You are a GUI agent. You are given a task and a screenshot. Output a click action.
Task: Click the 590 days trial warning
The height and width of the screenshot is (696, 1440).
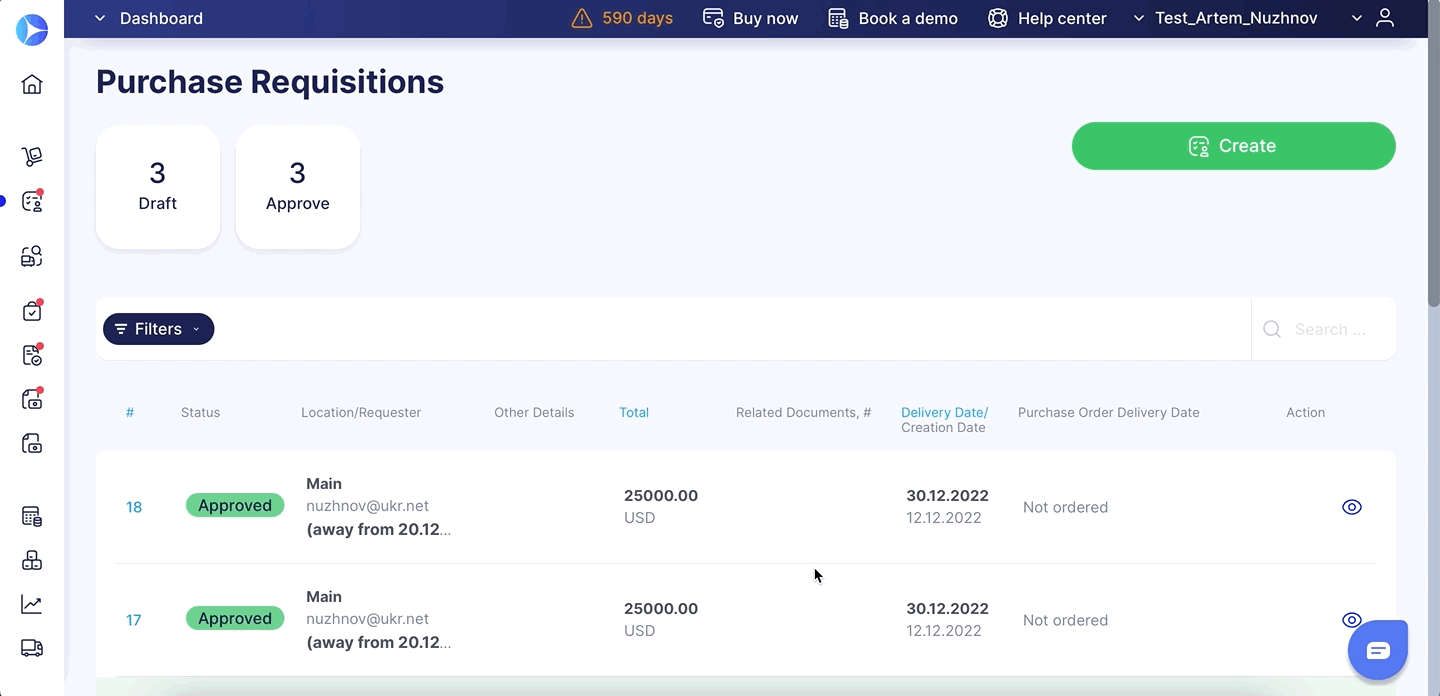[x=622, y=18]
